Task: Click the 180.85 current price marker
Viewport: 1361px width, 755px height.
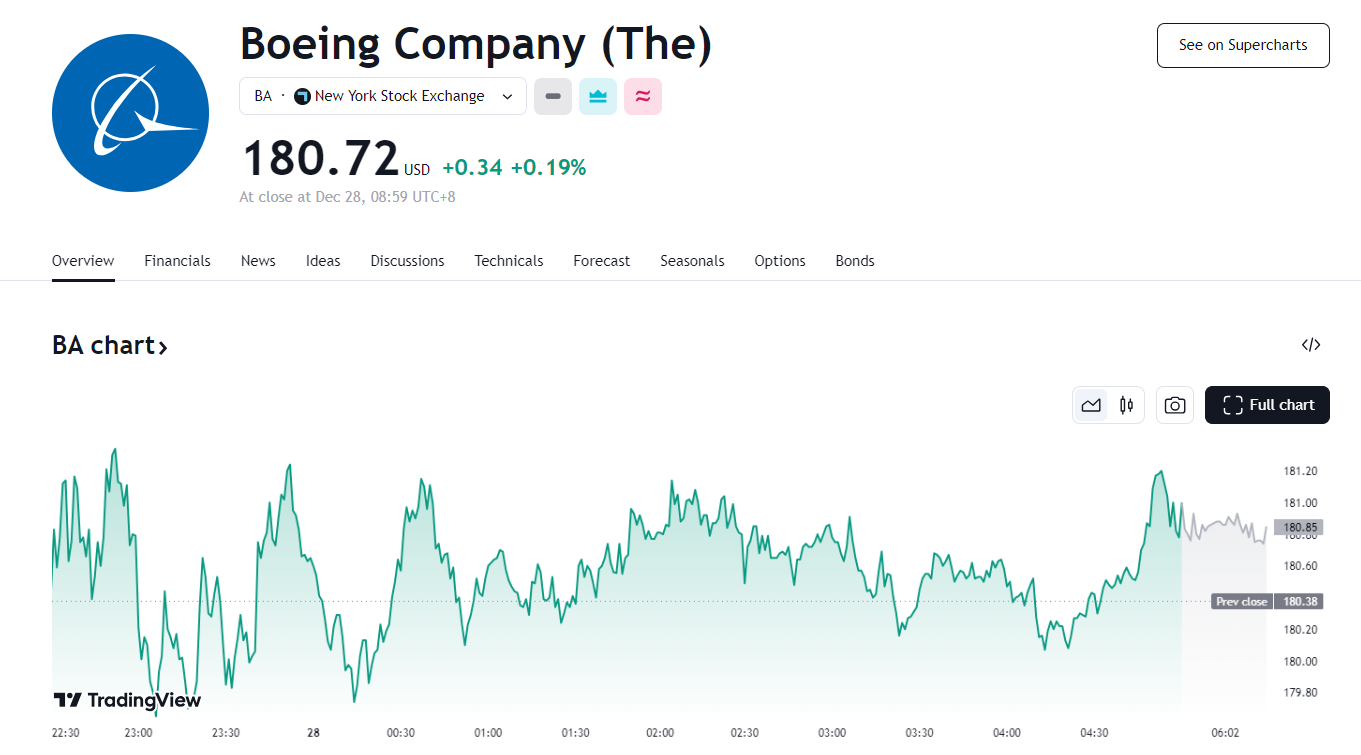Action: 1300,527
